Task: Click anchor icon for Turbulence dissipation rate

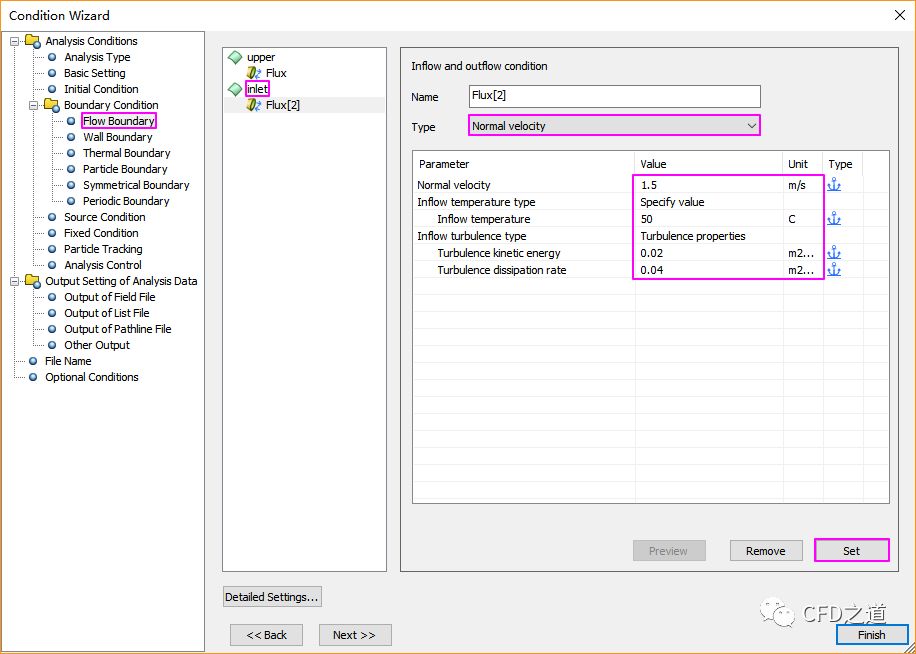Action: (x=833, y=270)
